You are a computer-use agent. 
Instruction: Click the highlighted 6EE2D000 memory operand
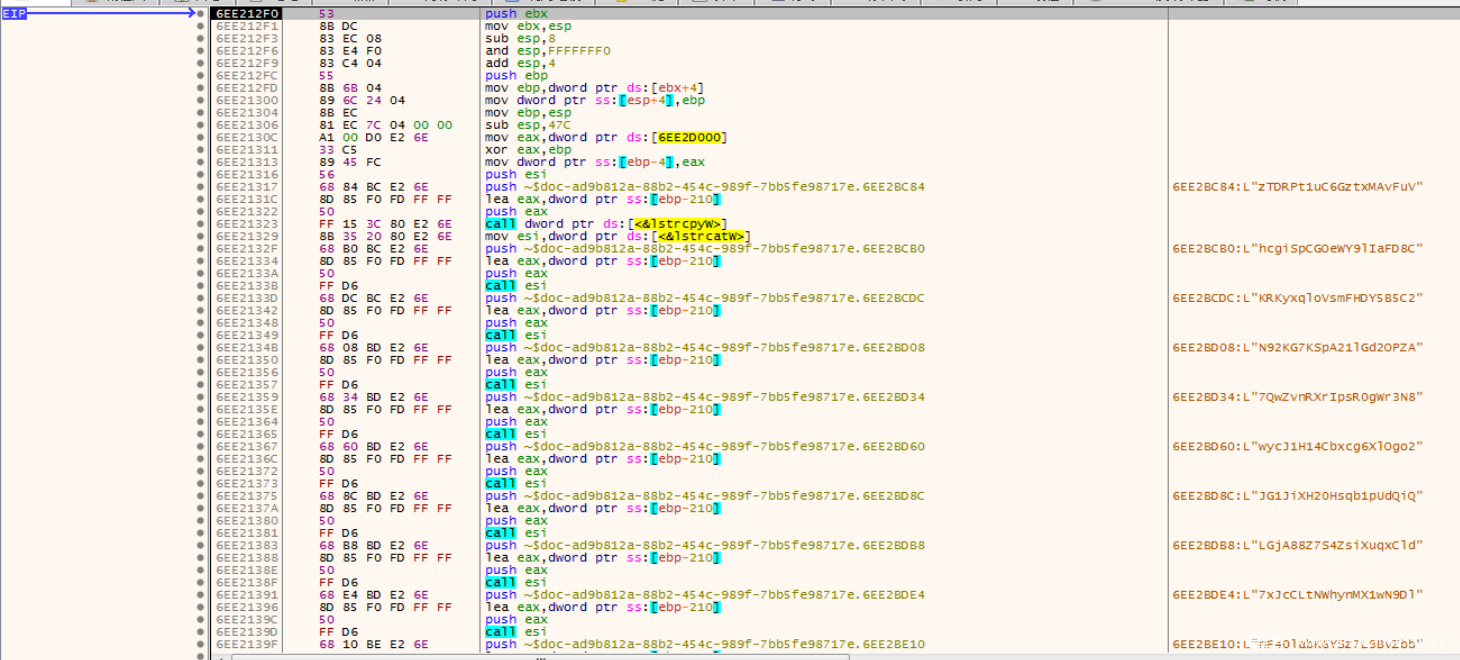click(689, 137)
